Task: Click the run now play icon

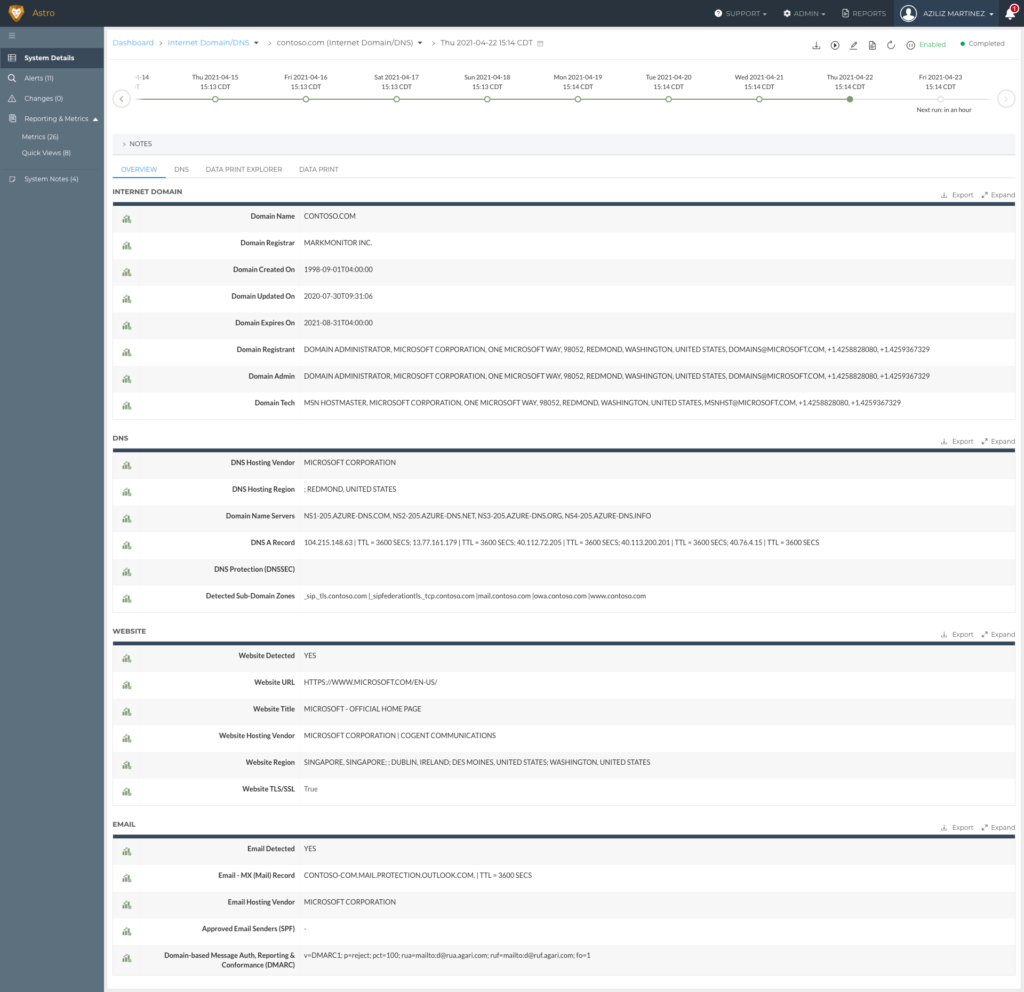Action: [835, 45]
